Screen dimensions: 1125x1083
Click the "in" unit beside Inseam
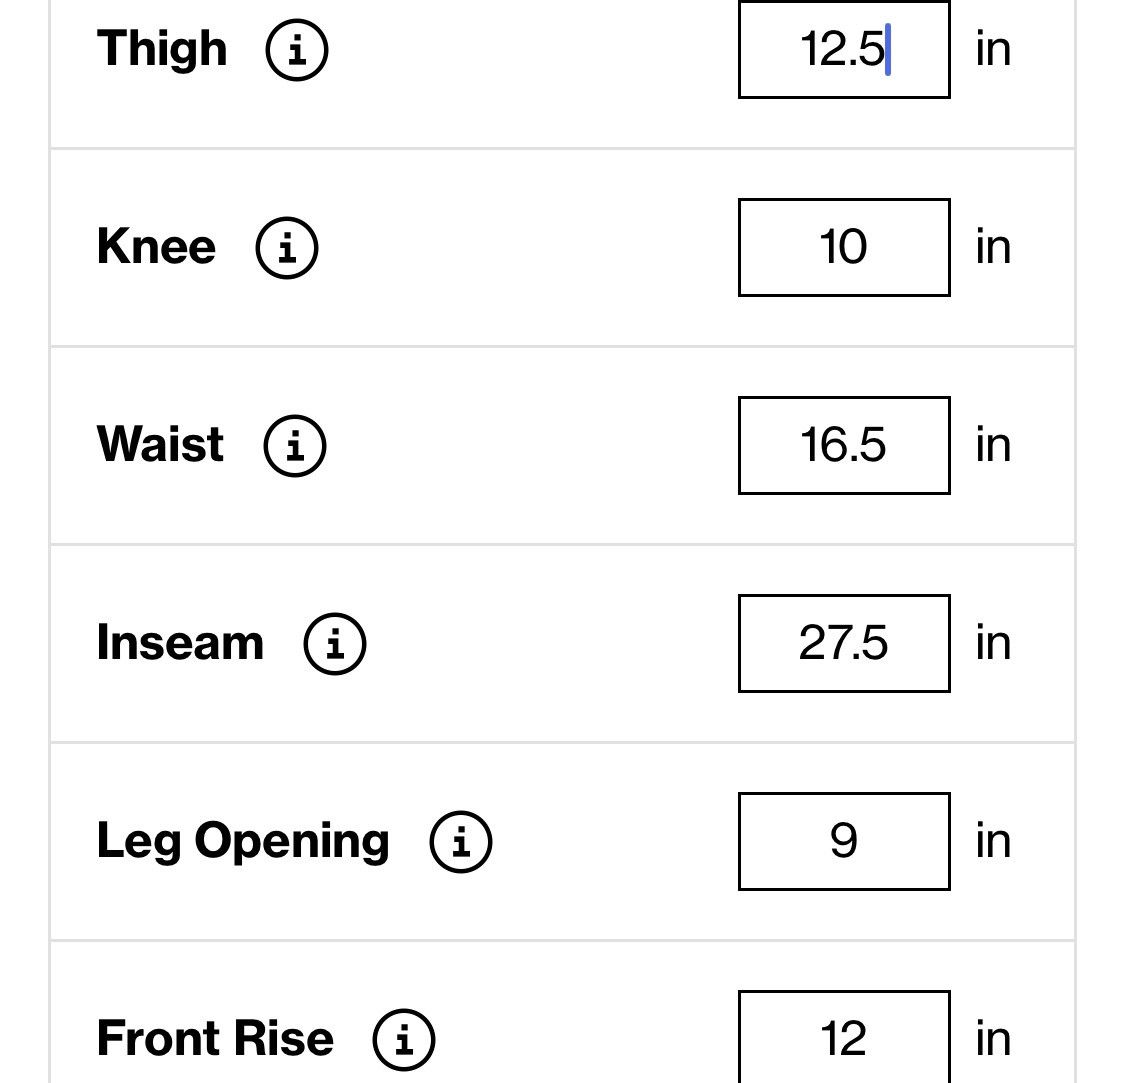(993, 643)
